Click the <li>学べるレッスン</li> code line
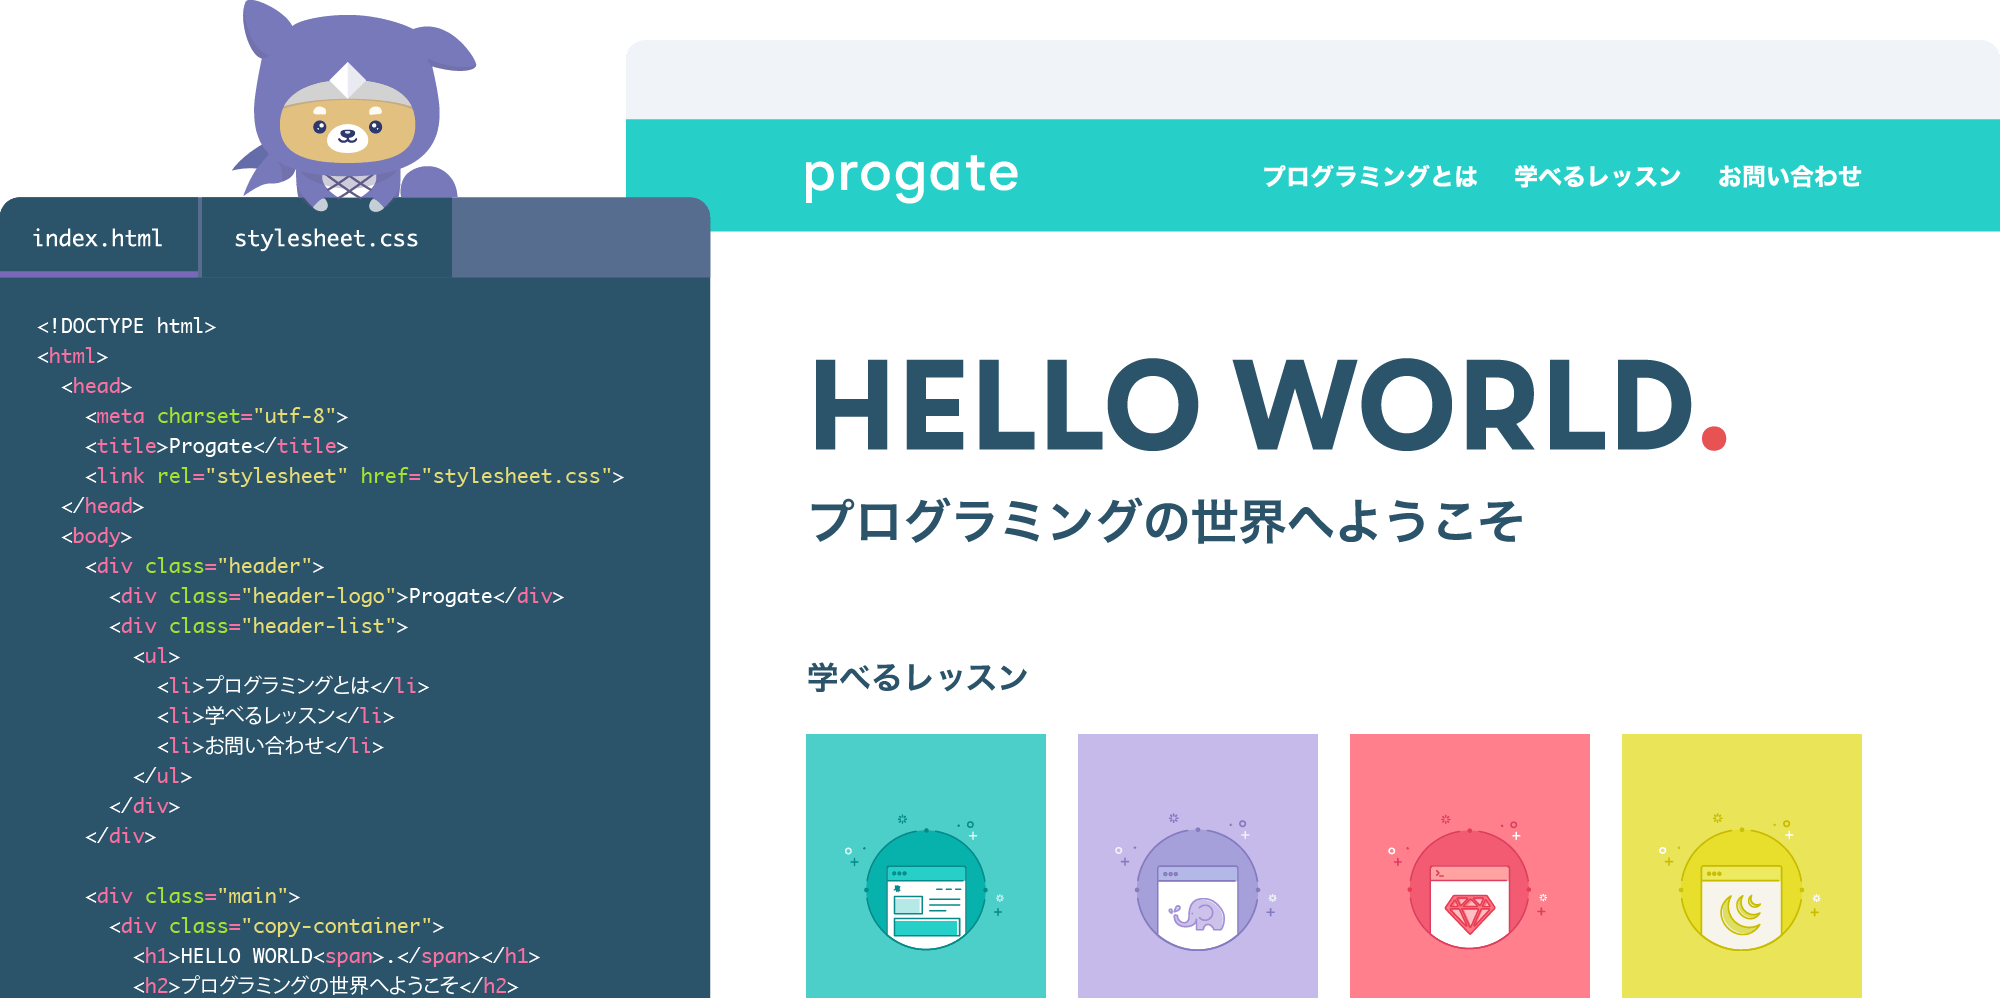The image size is (2000, 998). [275, 716]
